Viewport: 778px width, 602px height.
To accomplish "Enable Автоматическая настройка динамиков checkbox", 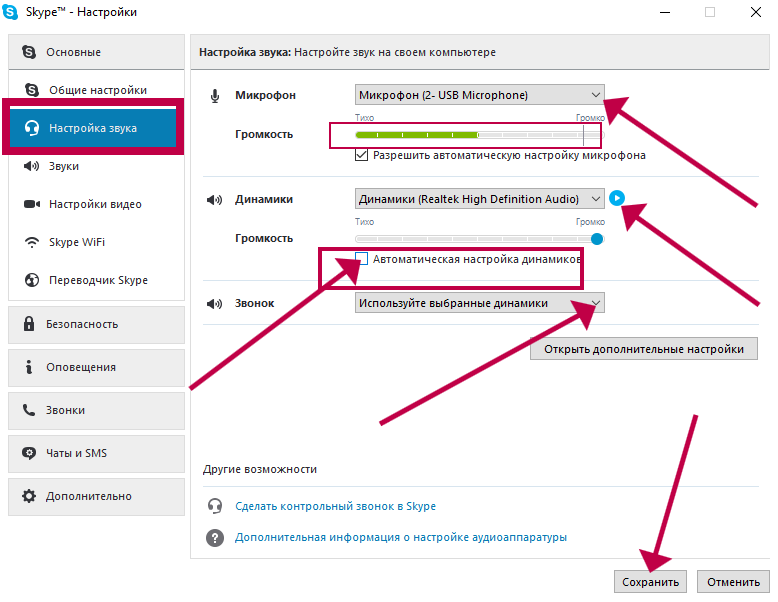I will [361, 259].
